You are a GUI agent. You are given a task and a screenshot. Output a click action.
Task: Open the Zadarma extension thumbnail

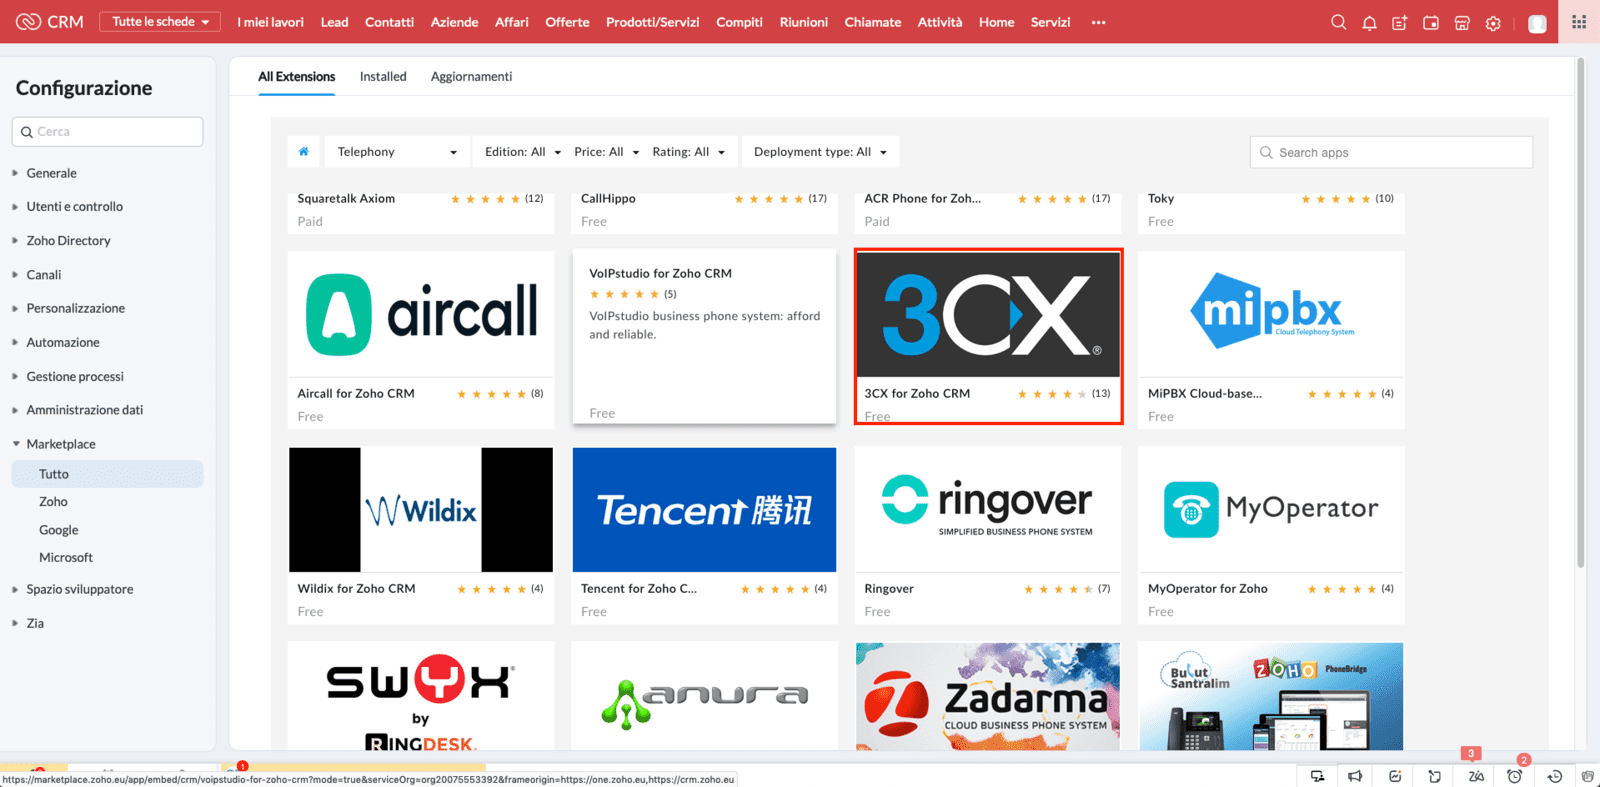pyautogui.click(x=988, y=696)
